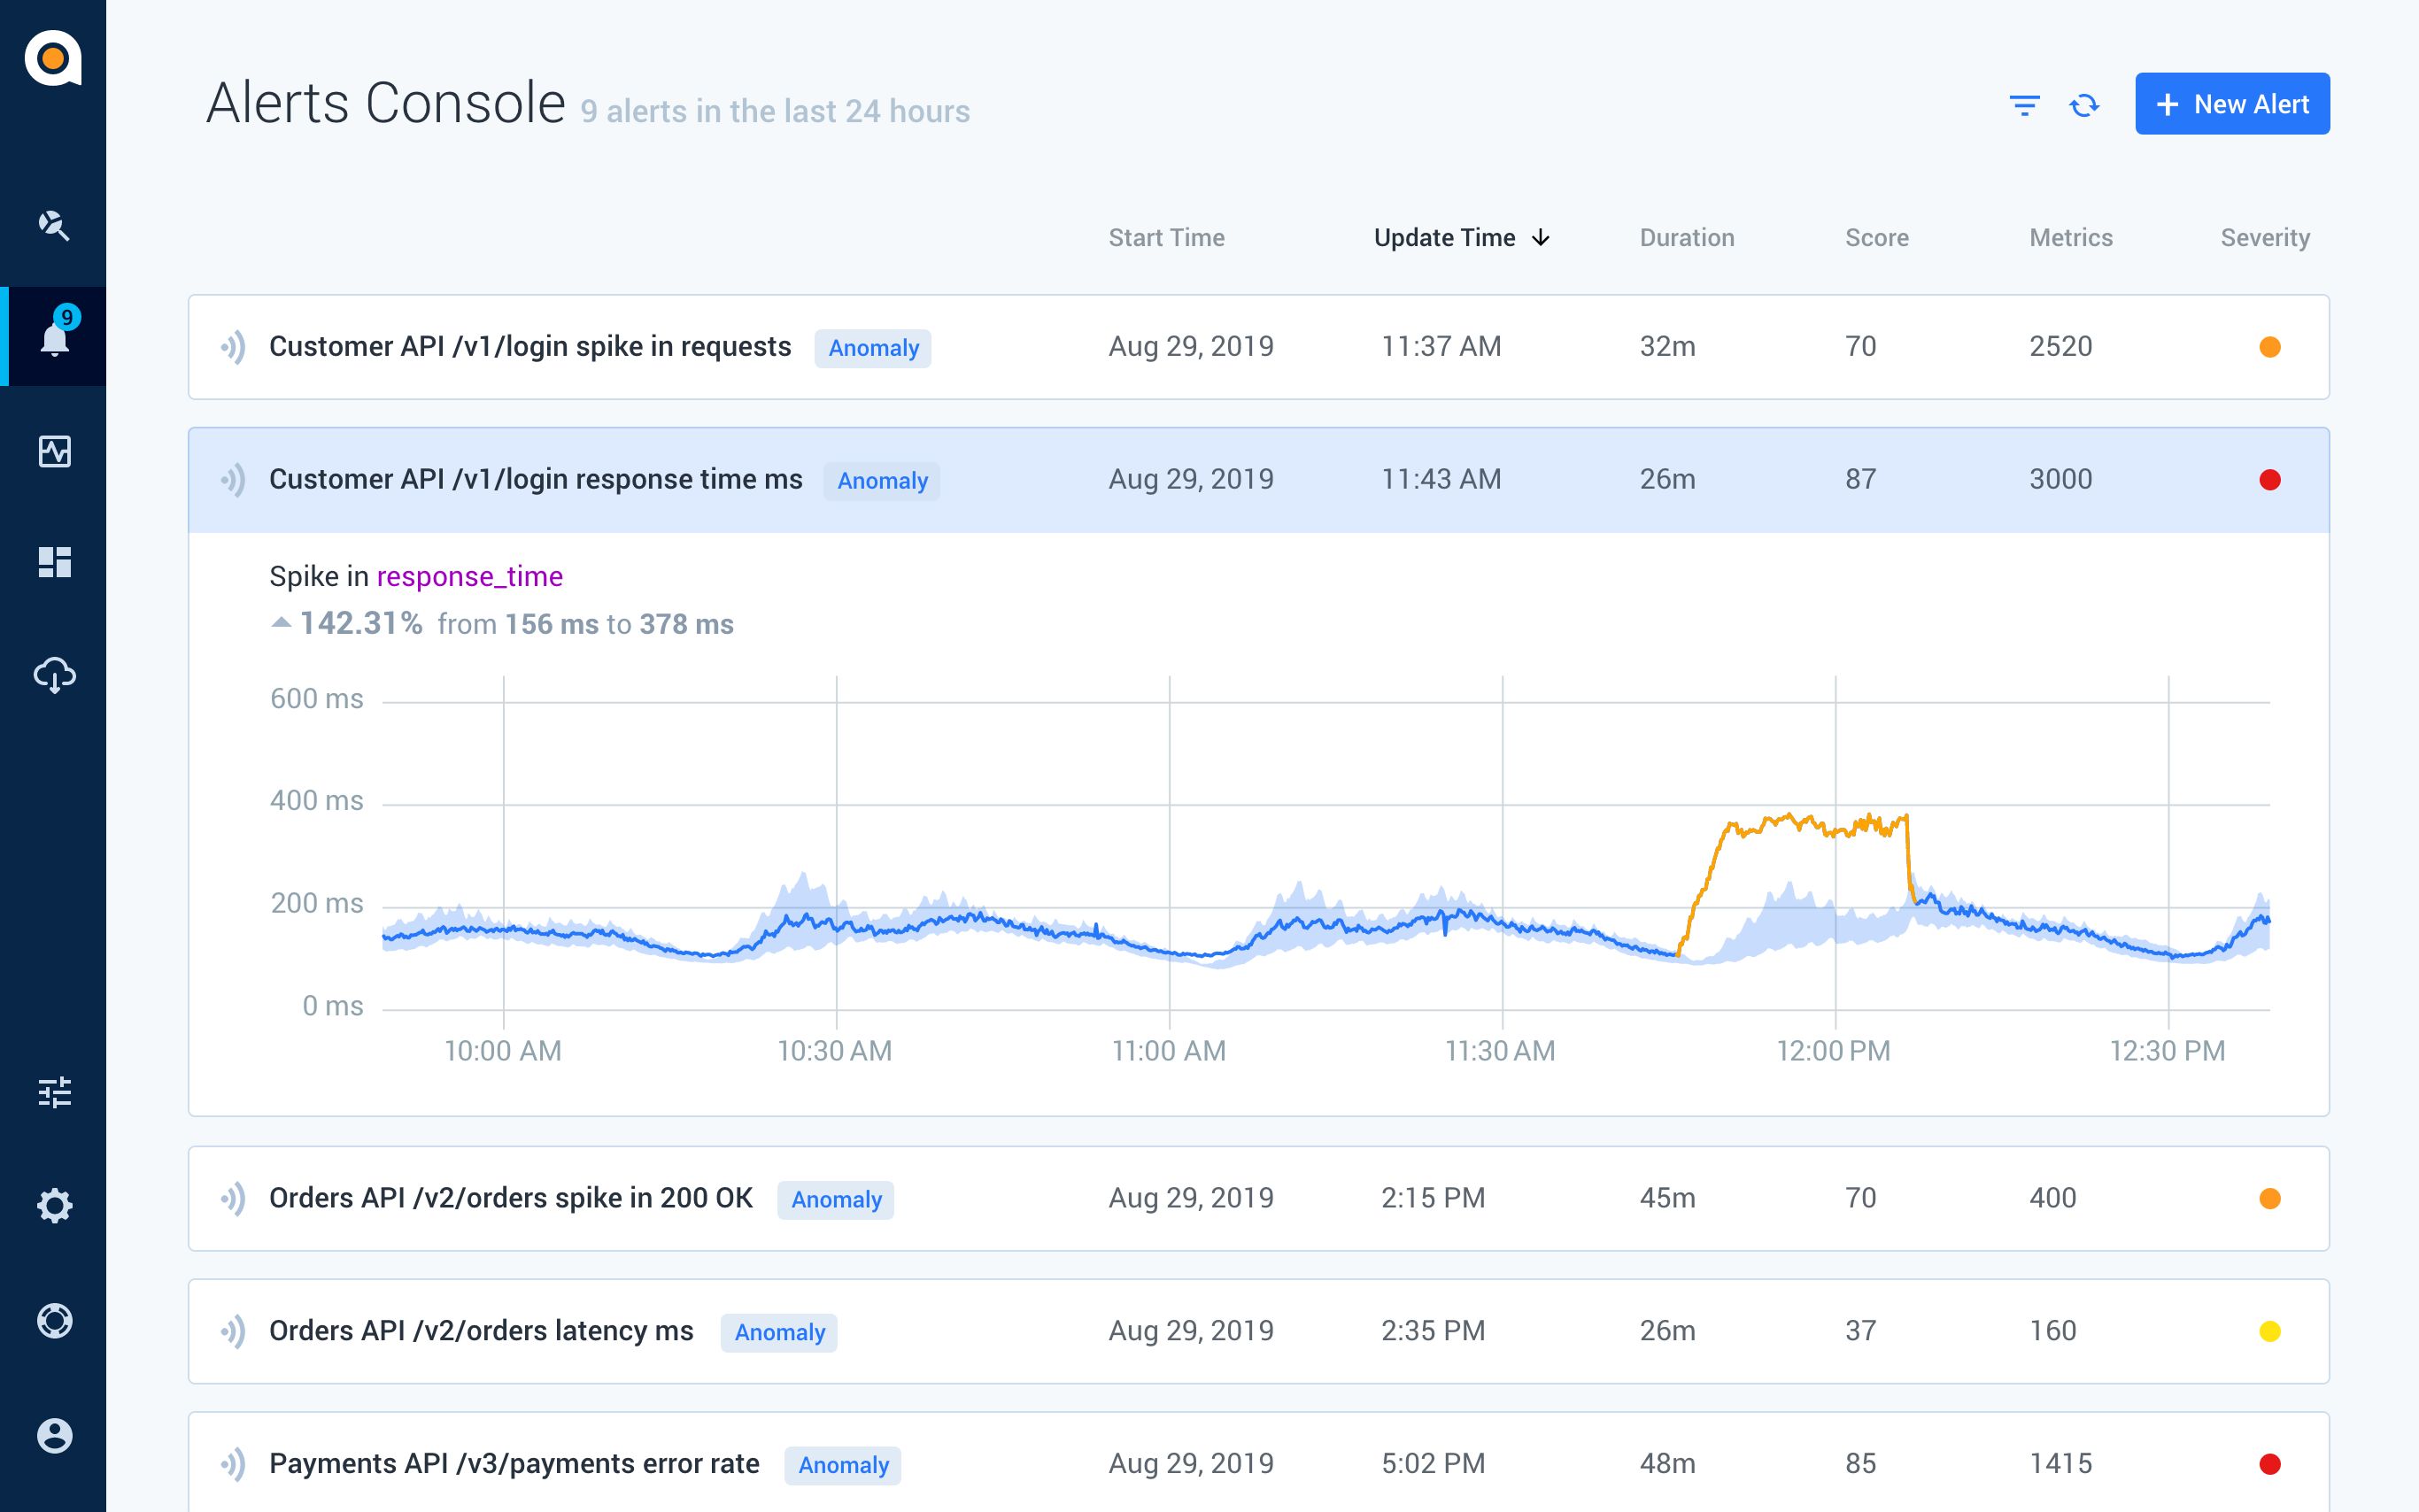The width and height of the screenshot is (2419, 1512).
Task: Click the 12:00 PM chart axis label
Action: [1833, 1051]
